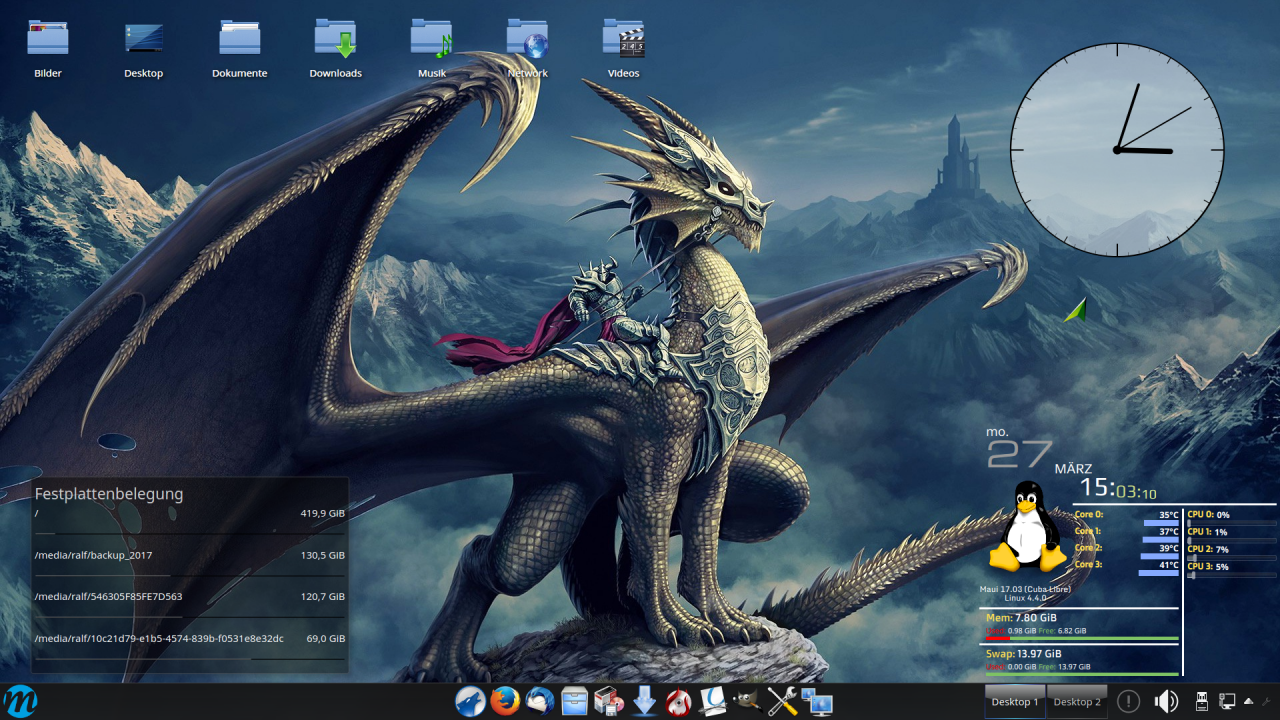Open Thunderbird mail client
This screenshot has width=1280, height=720.
[x=540, y=702]
